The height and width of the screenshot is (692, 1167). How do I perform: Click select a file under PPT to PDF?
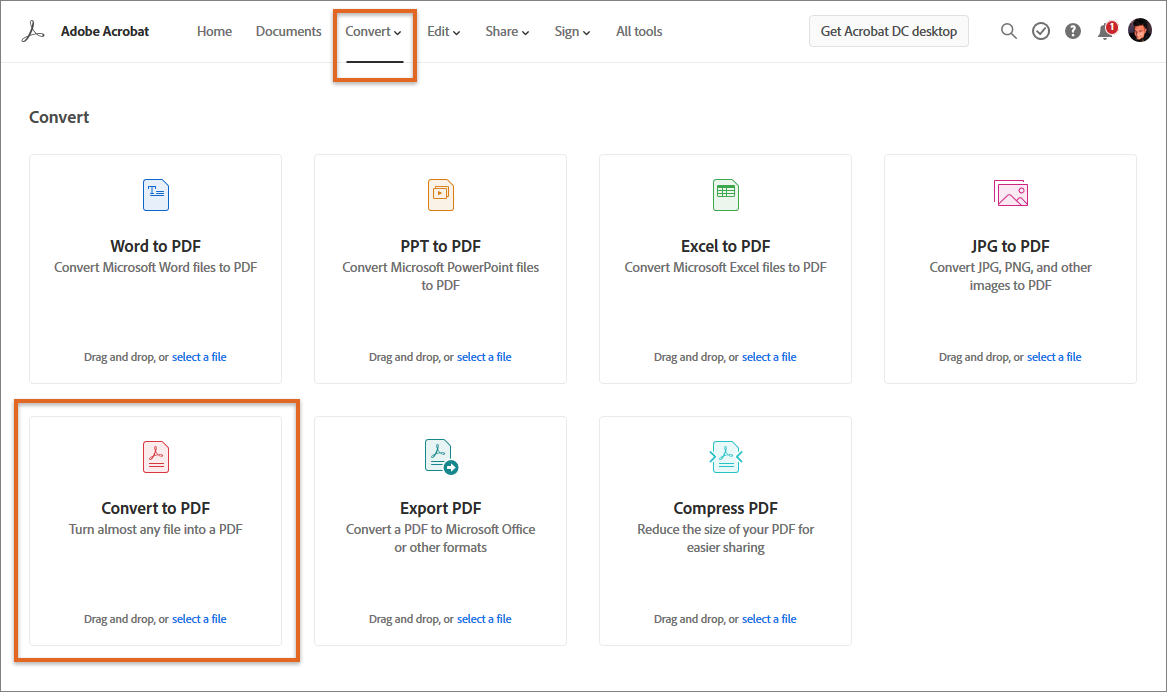tap(484, 356)
